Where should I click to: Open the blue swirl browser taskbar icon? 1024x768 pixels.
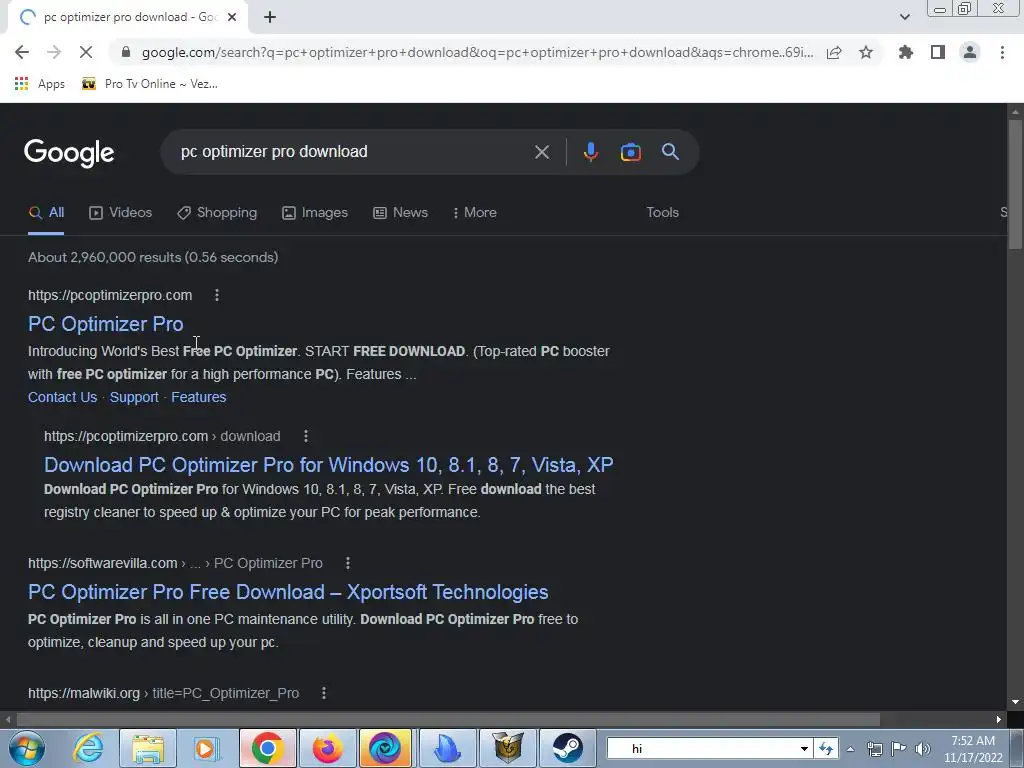point(385,748)
